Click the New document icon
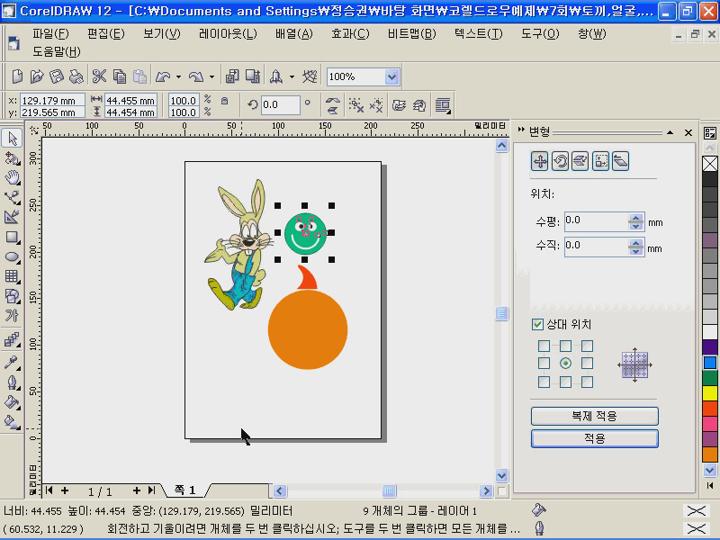The width and height of the screenshot is (720, 540). pos(17,76)
